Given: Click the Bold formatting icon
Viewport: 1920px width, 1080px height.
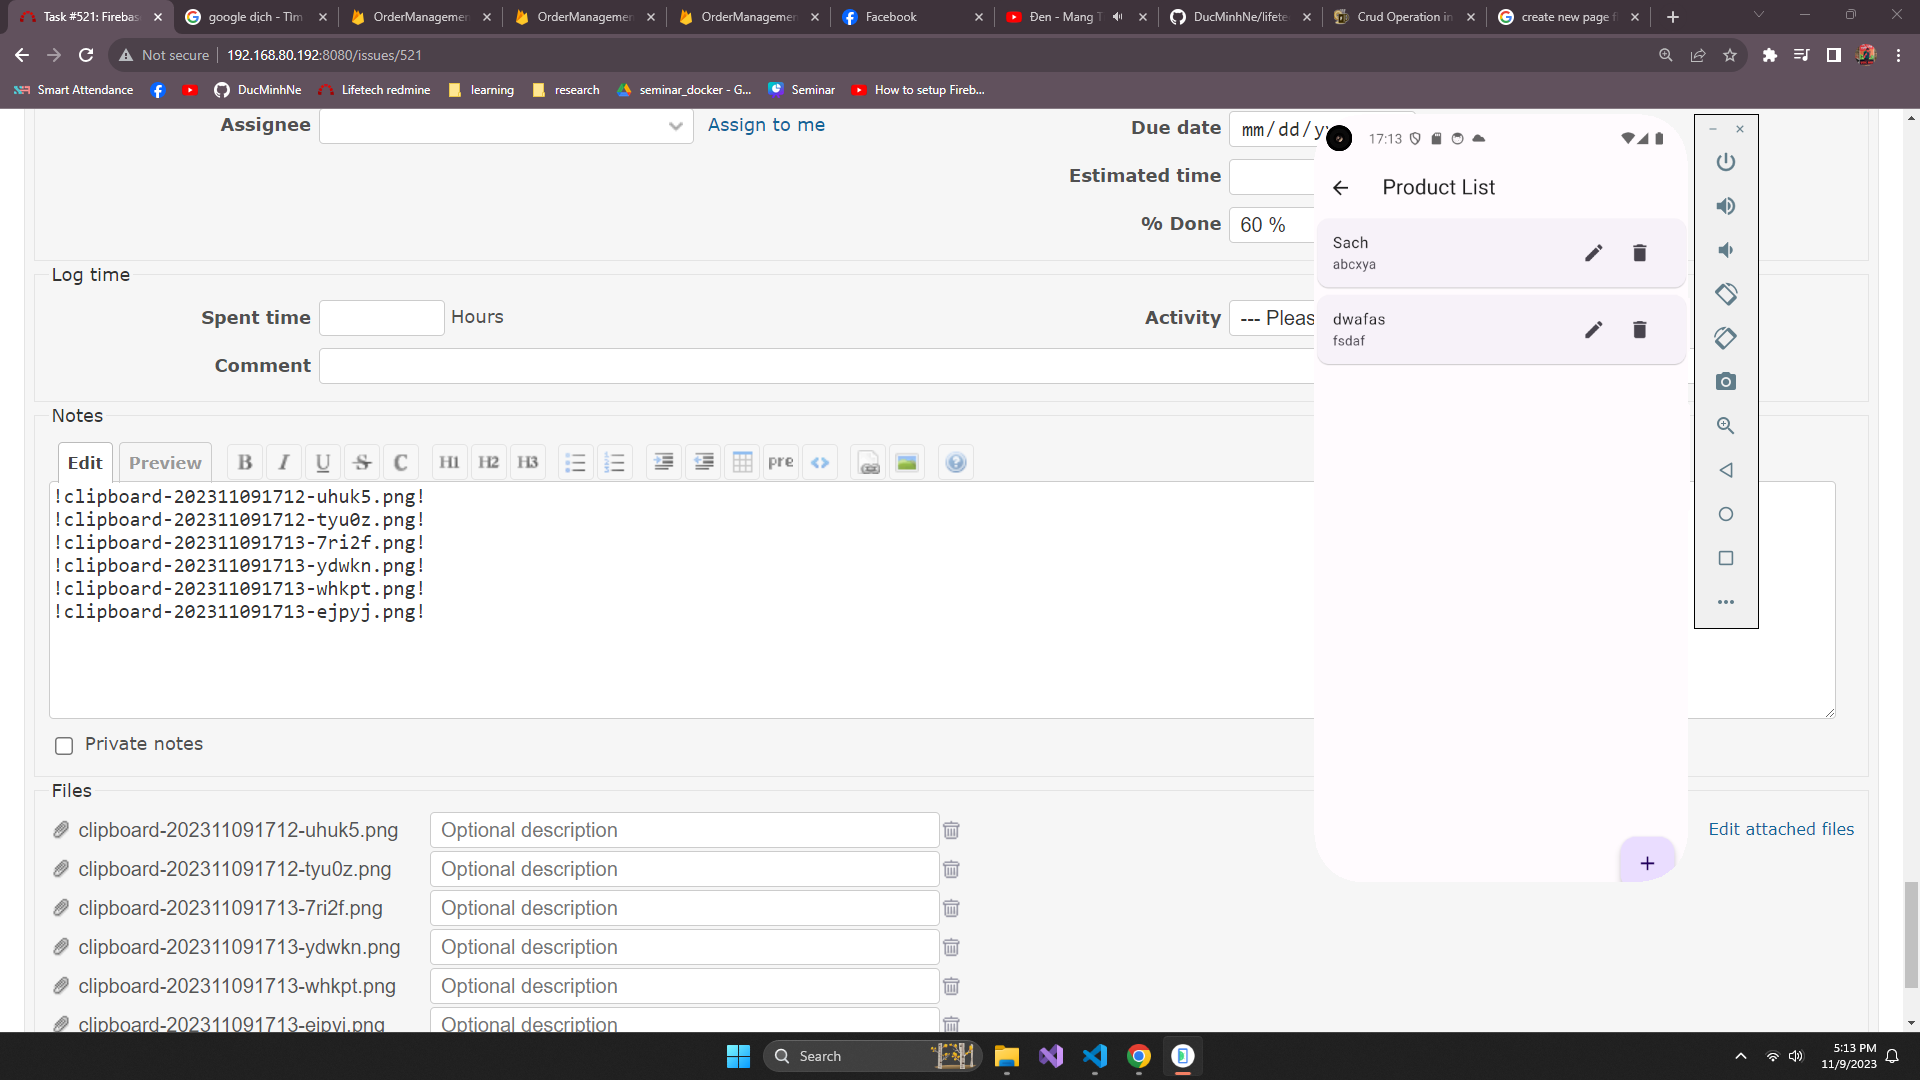Looking at the screenshot, I should (x=245, y=462).
